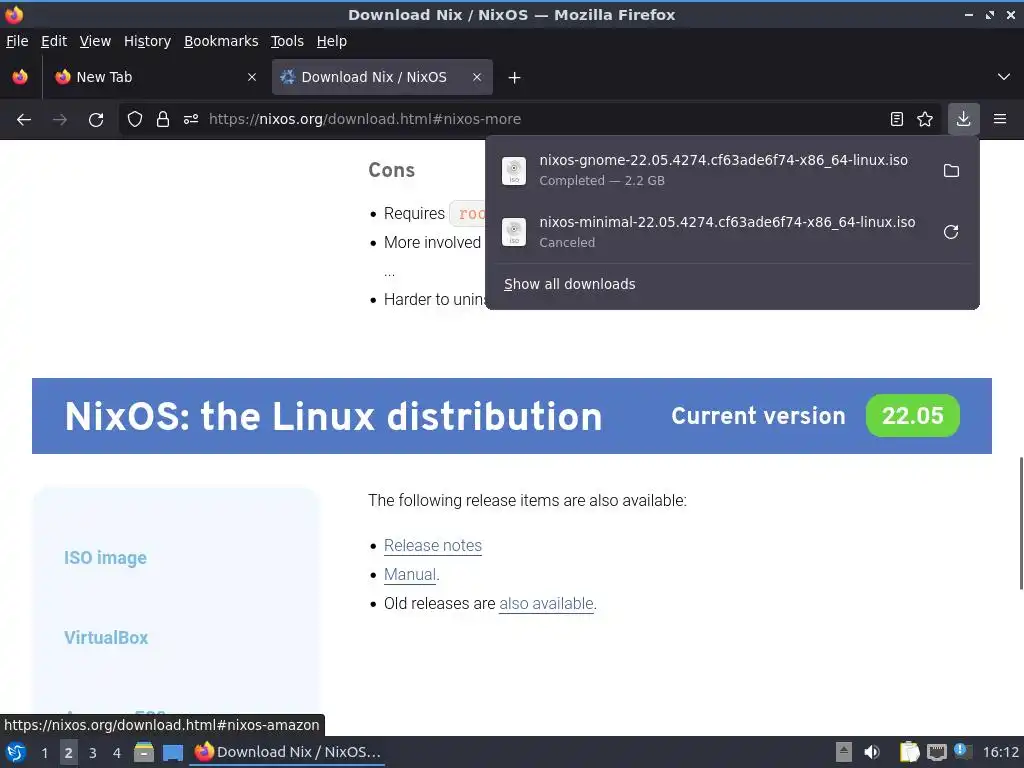Toggle reader view for this page

click(897, 119)
